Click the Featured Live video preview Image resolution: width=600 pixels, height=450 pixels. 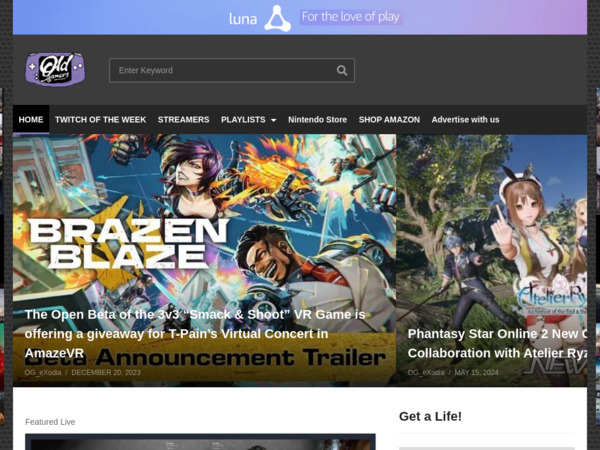pos(200,441)
